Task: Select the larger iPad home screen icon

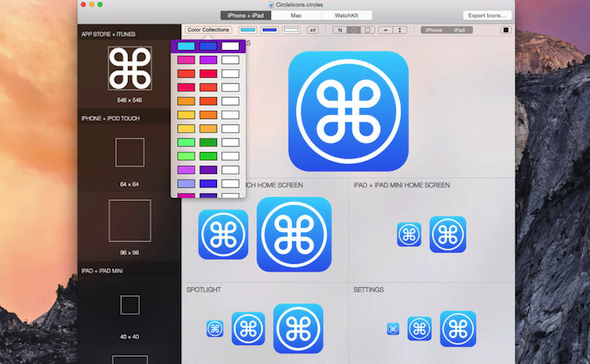Action: 448,234
